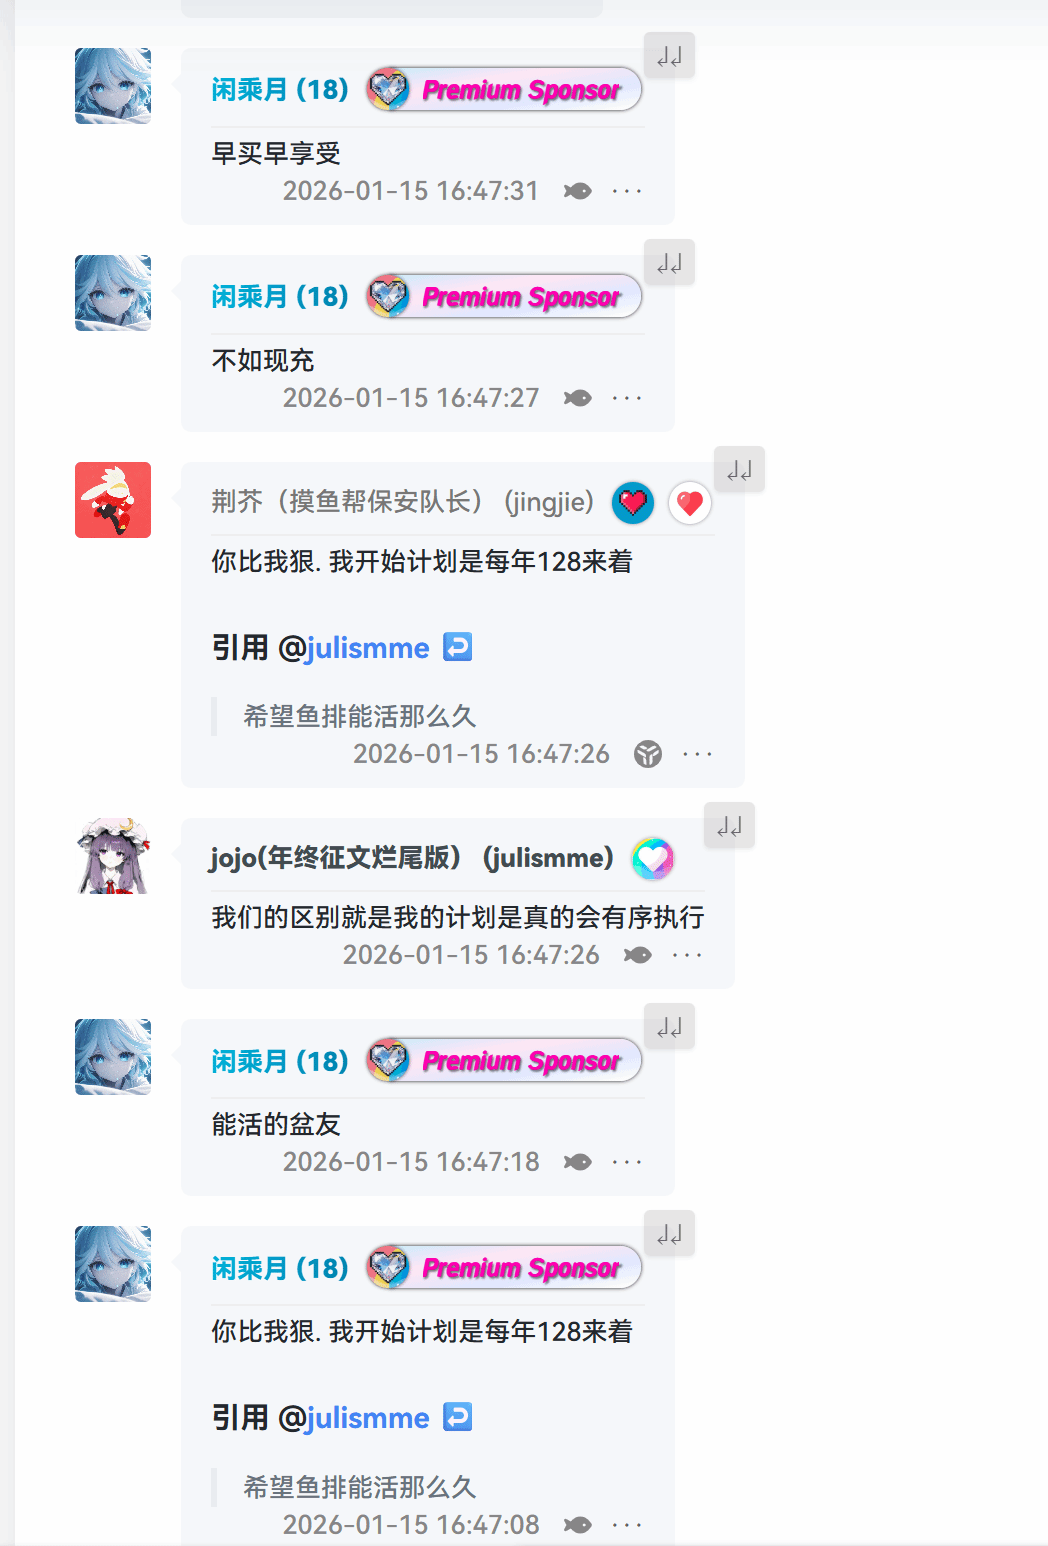Open the more options menu on the 能活的盆友 message
Screen dimensions: 1048x1546
pyautogui.click(x=627, y=1162)
